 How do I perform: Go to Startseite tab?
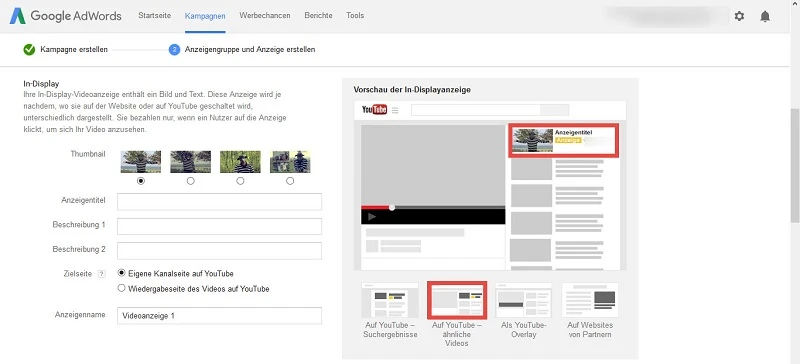tap(155, 15)
